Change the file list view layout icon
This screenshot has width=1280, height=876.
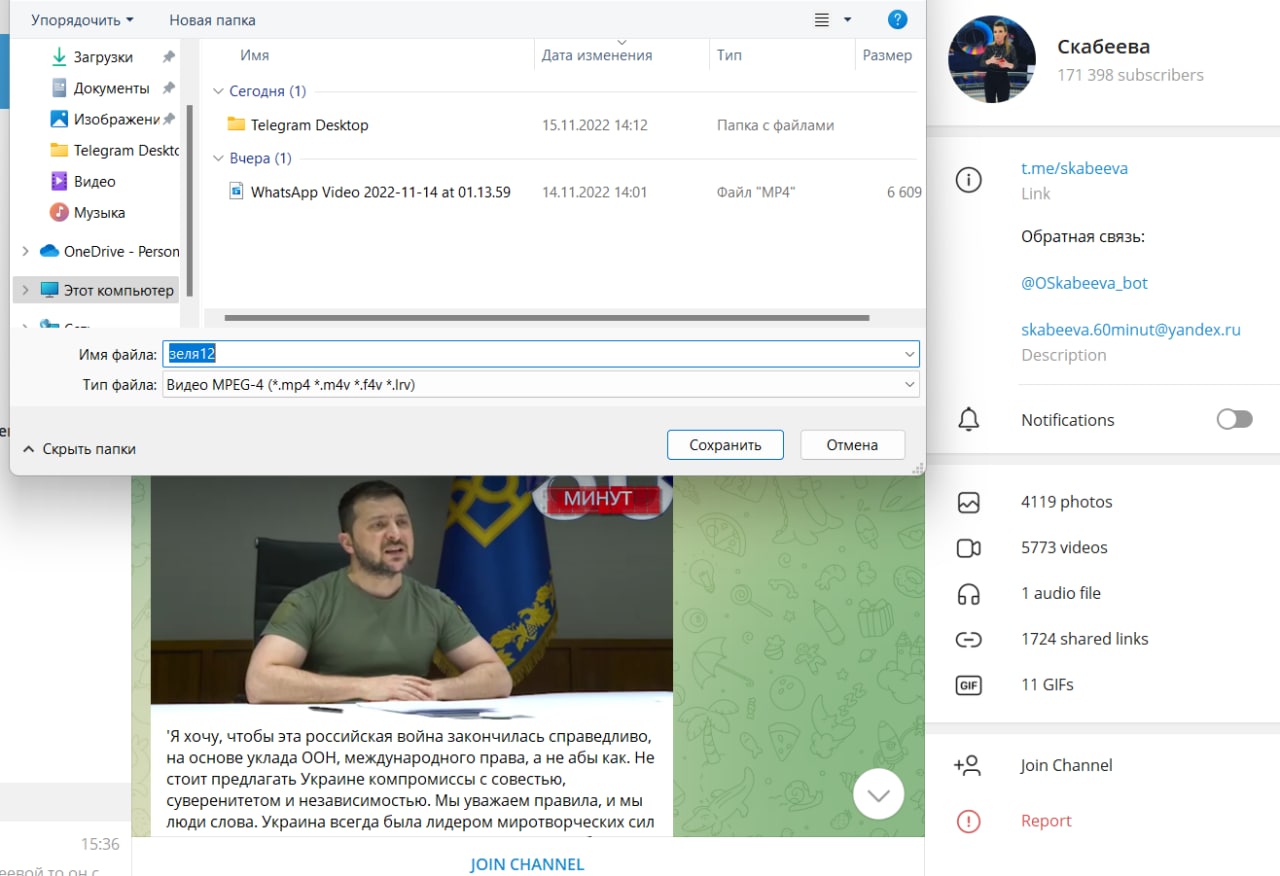[x=822, y=19]
